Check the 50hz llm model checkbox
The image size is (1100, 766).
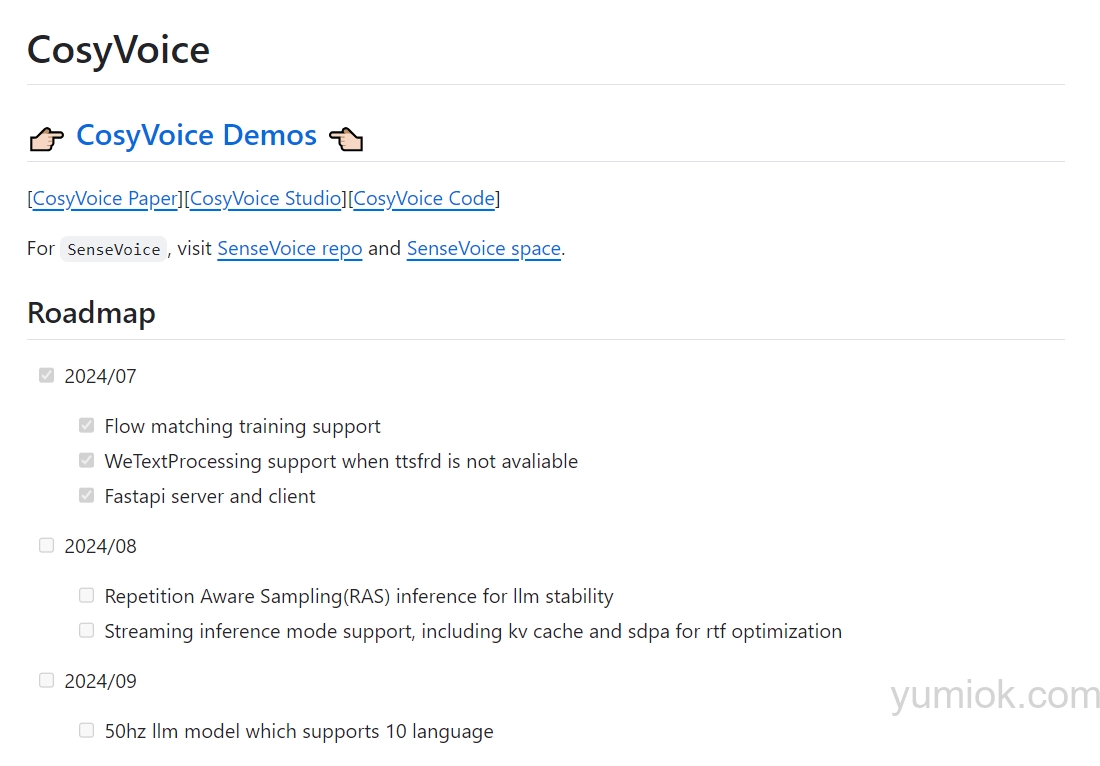pyautogui.click(x=86, y=731)
